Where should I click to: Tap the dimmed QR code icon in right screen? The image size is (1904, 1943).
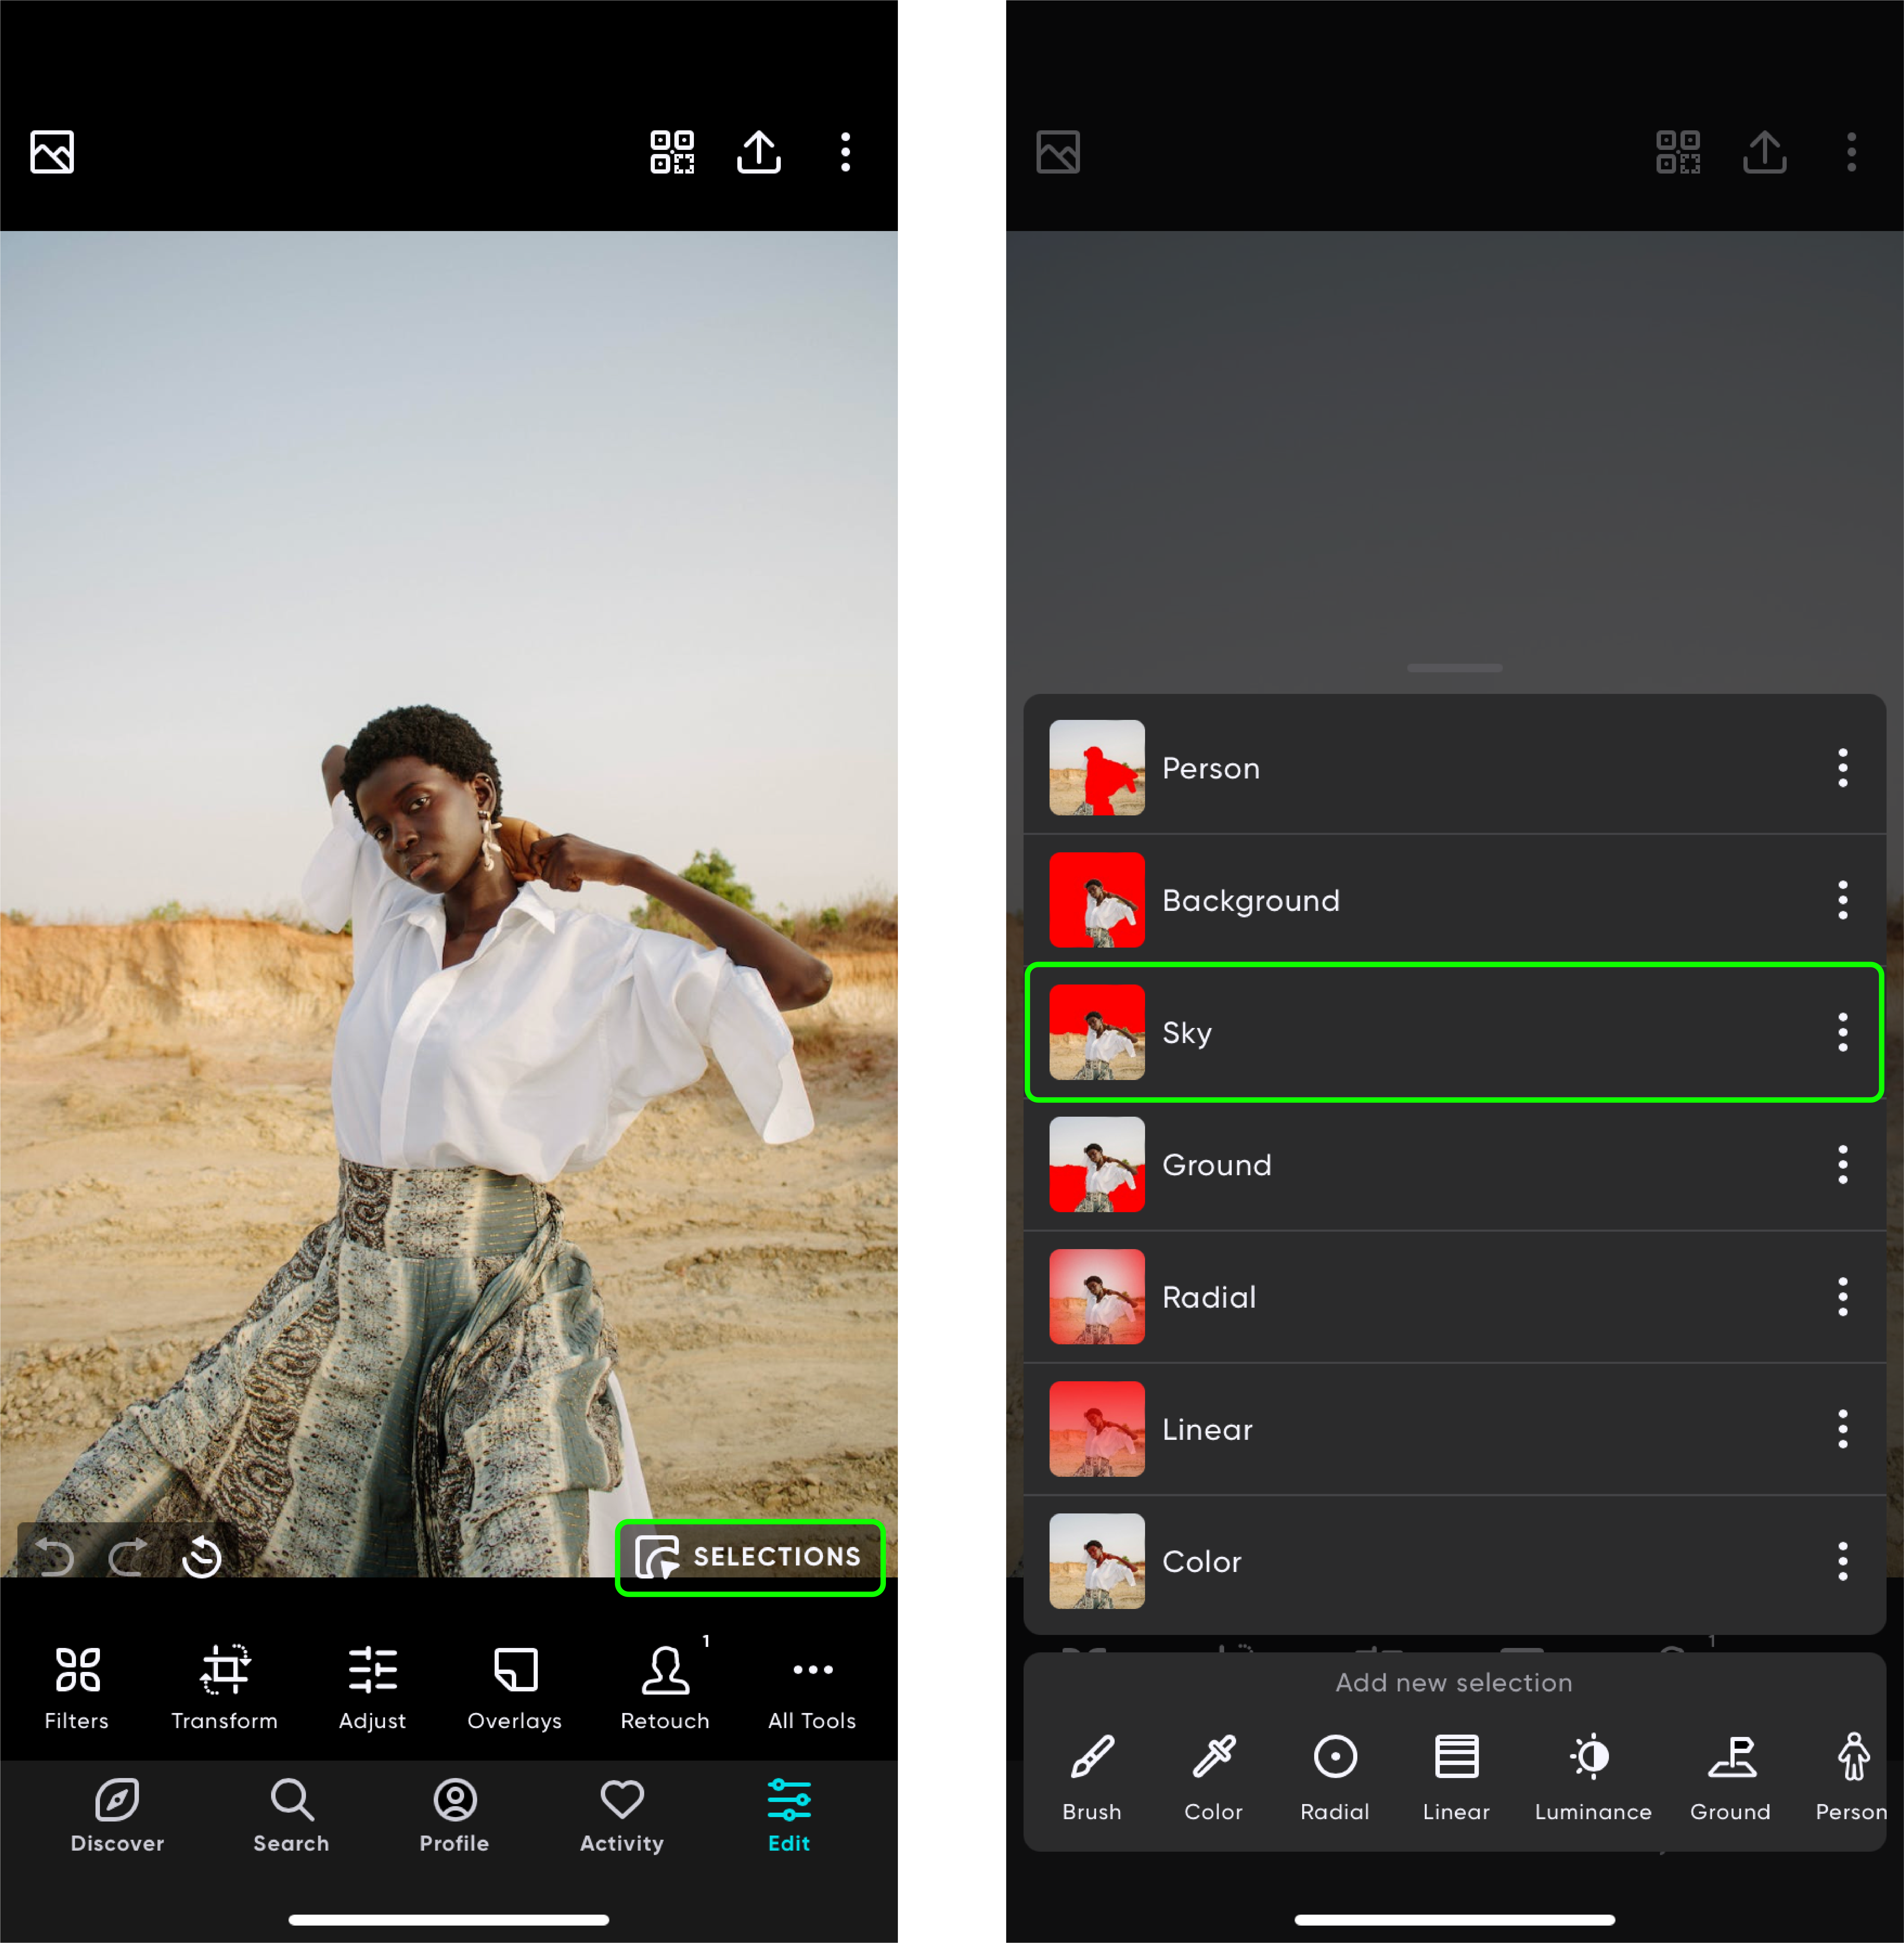pos(1678,152)
